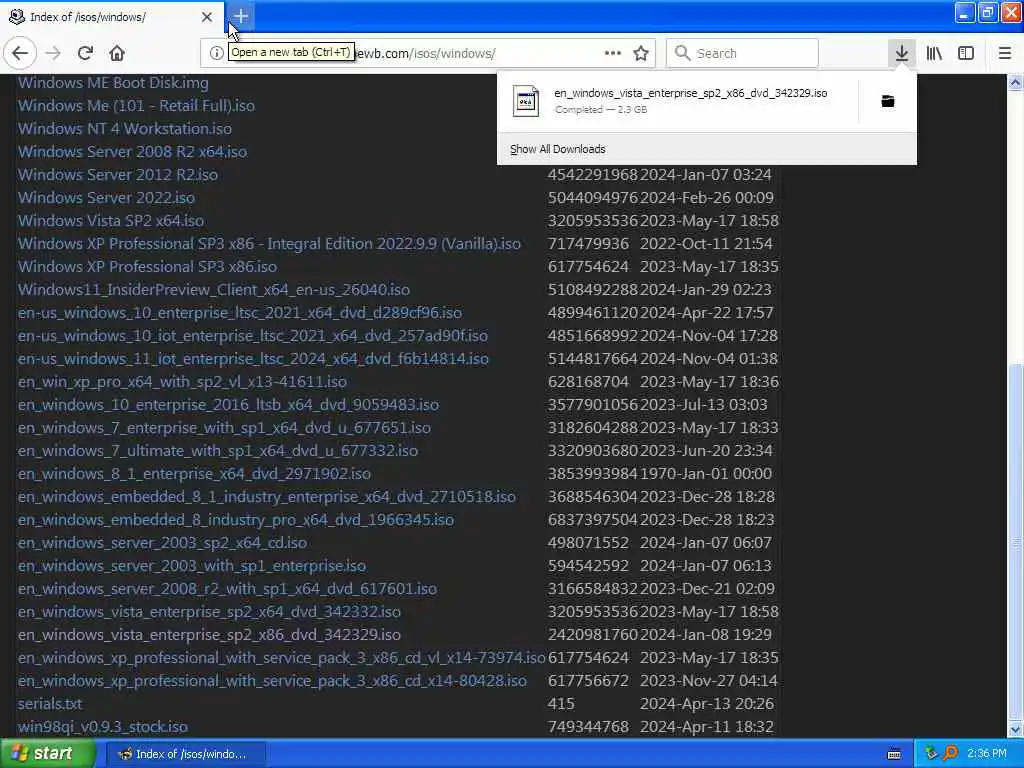Show sidebars button in toolbar
1024x768 pixels.
coord(966,53)
